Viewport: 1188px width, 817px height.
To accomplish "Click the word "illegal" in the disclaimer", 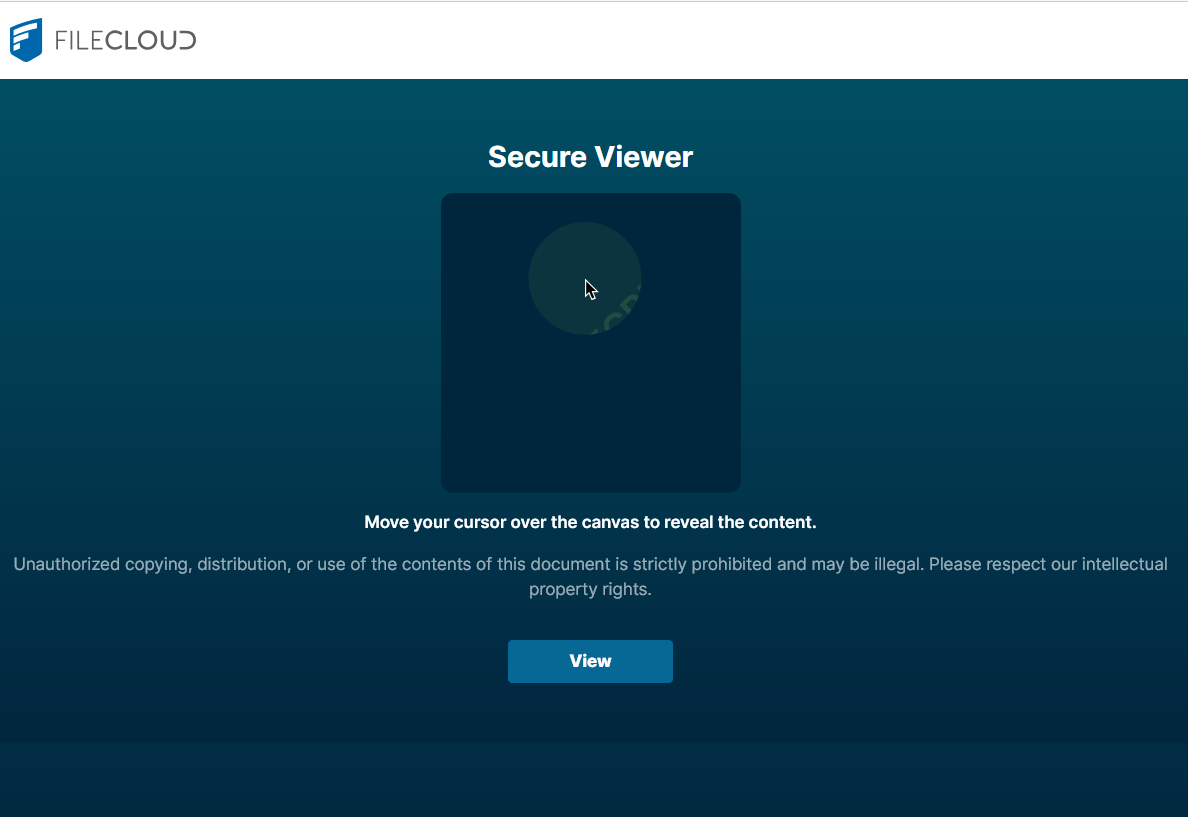I will 895,564.
